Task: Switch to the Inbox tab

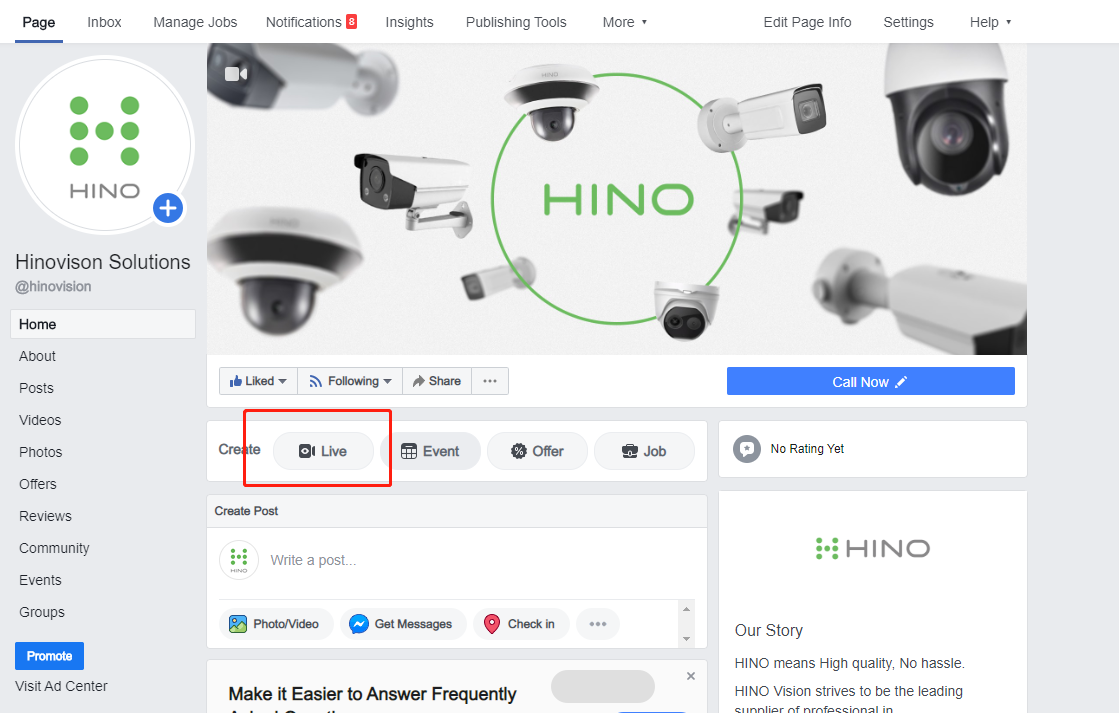Action: pyautogui.click(x=104, y=22)
